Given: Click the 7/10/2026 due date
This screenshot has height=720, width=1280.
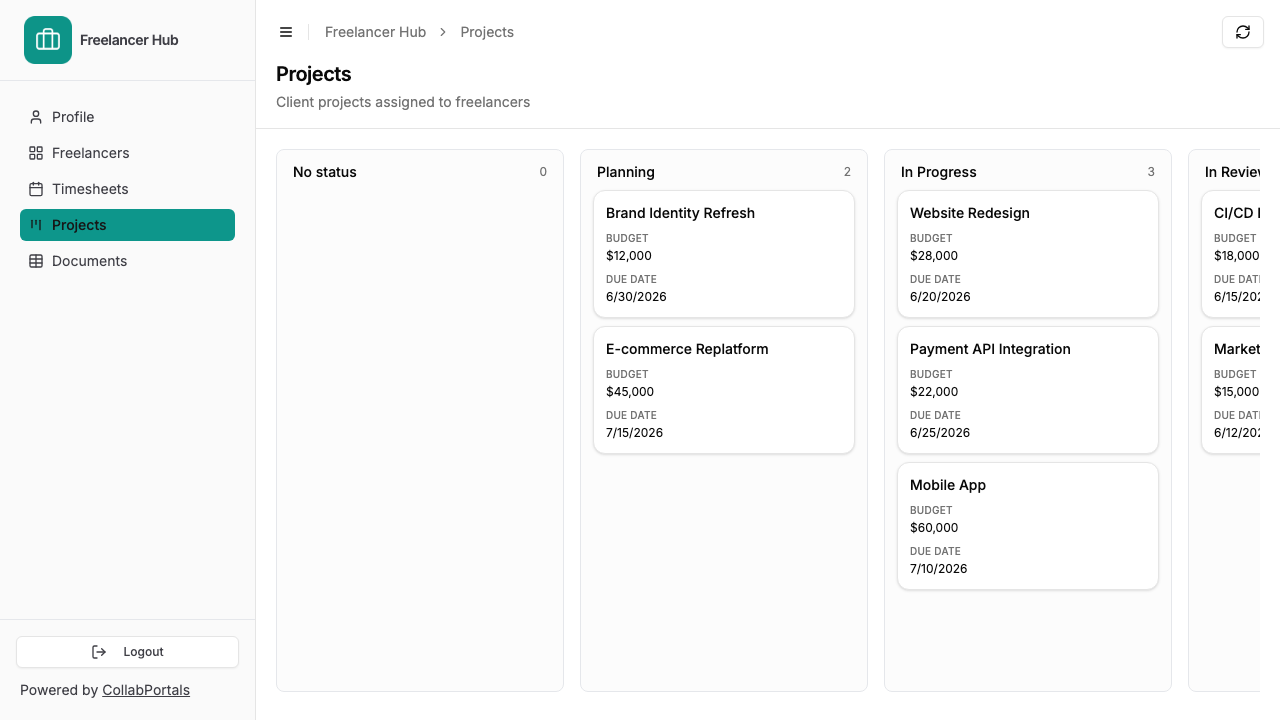Looking at the screenshot, I should 938,569.
